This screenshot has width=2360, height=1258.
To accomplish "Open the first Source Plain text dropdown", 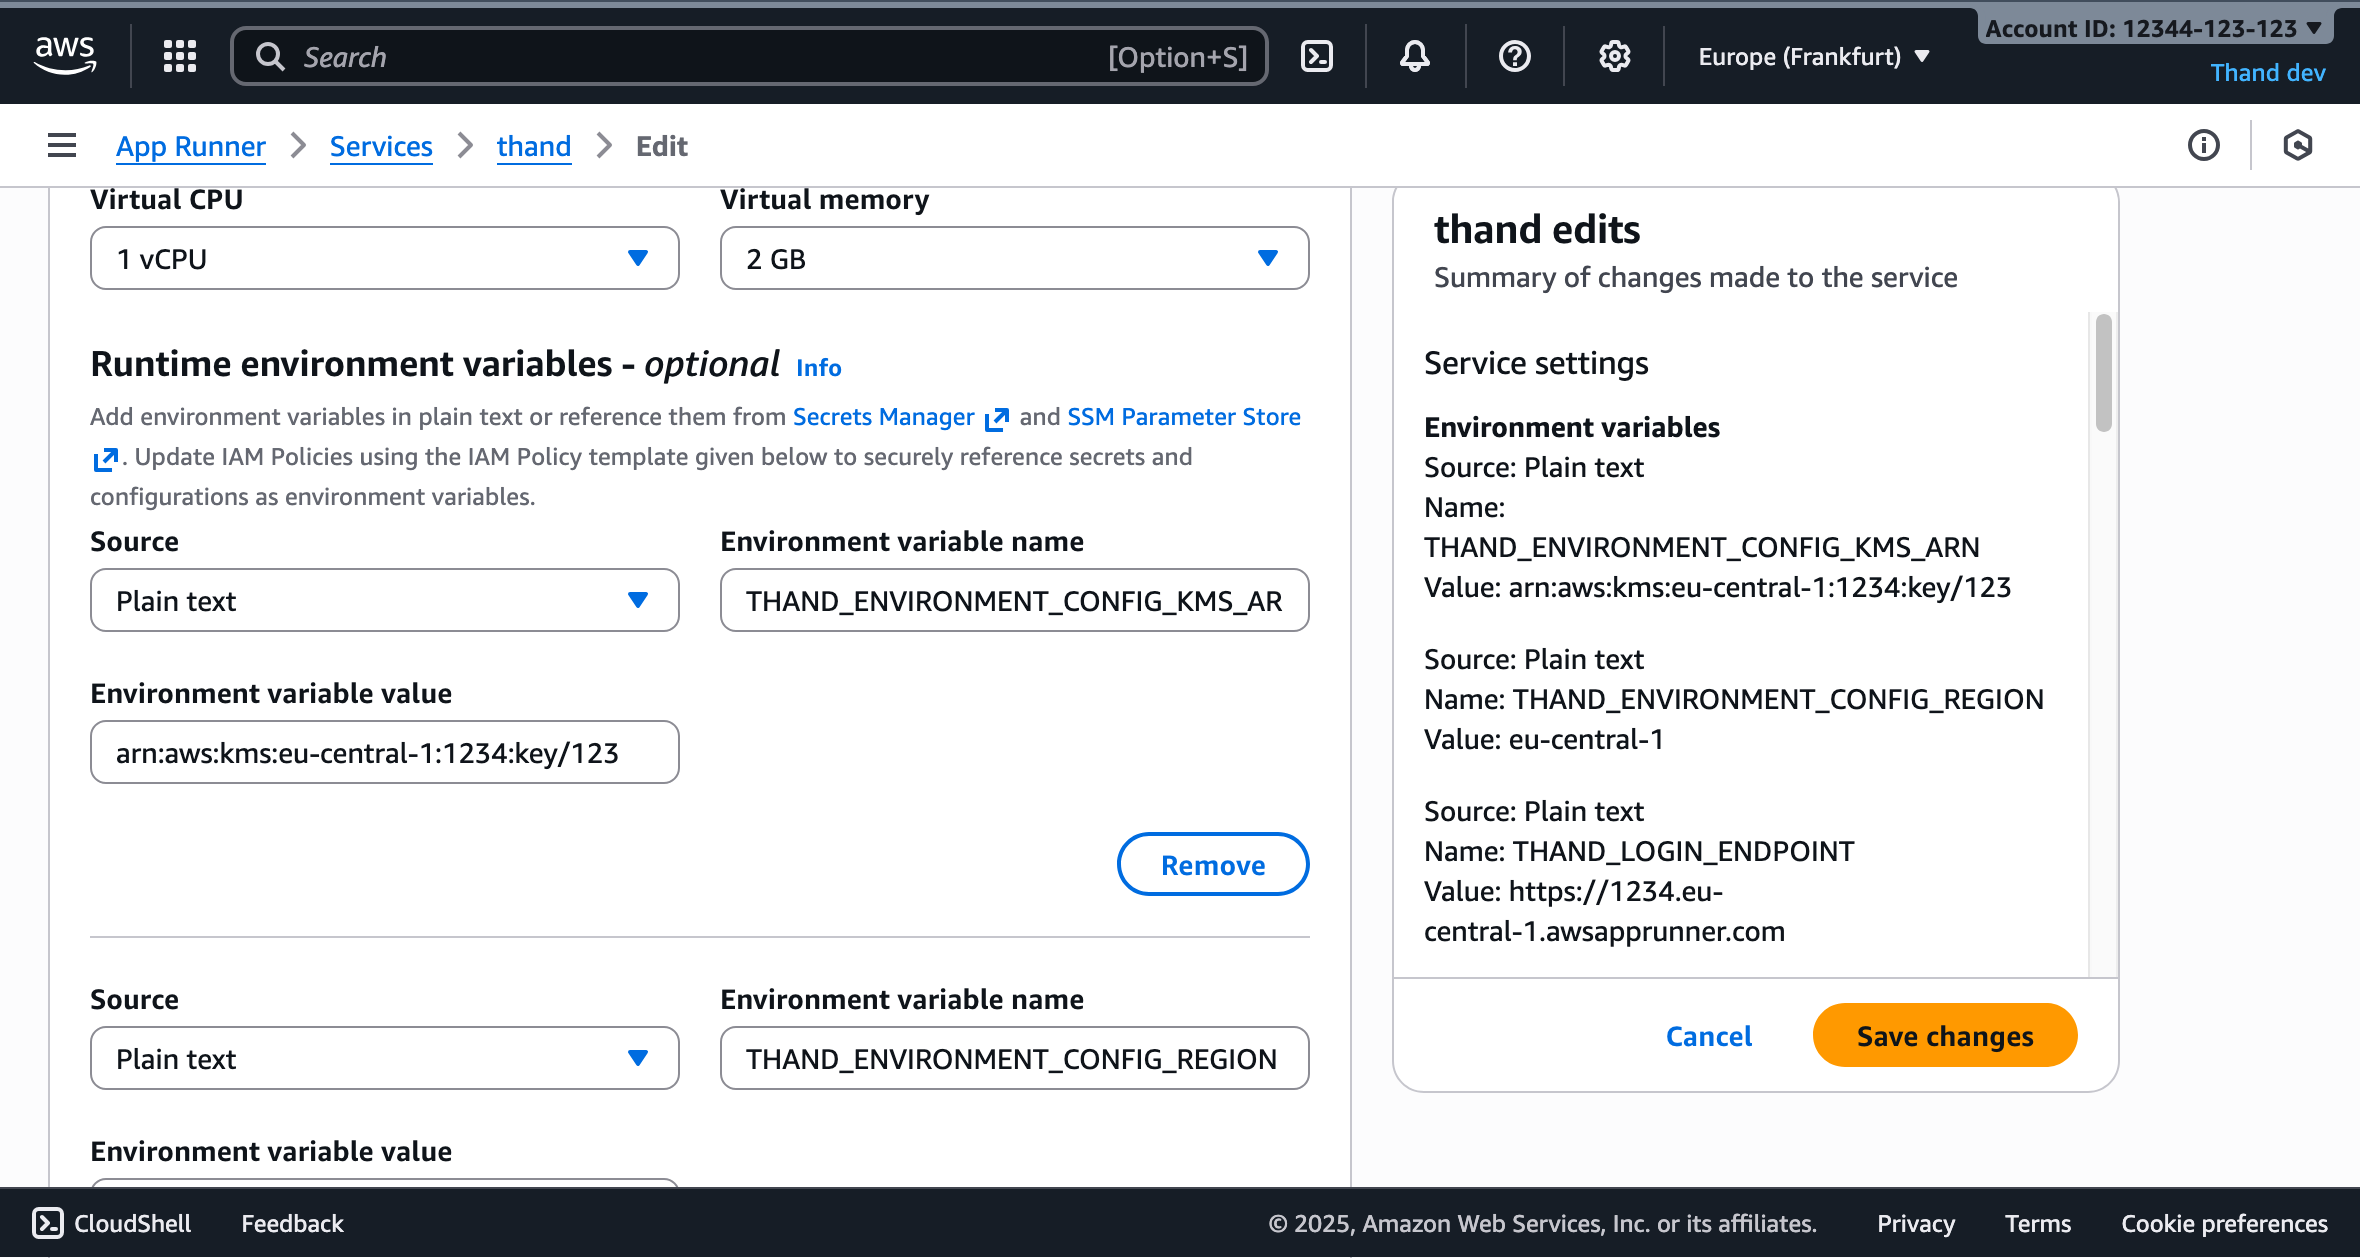I will coord(384,601).
